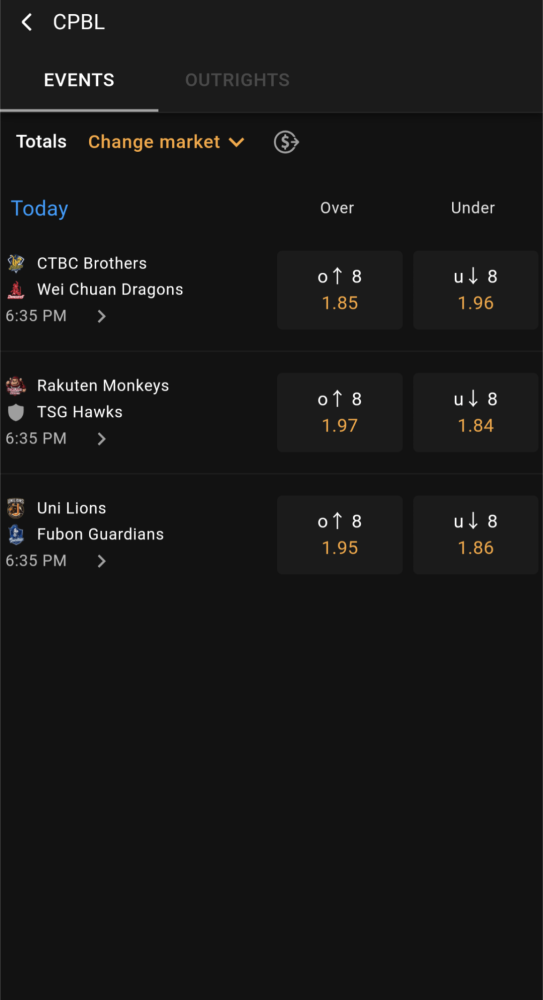The width and height of the screenshot is (543, 1000).
Task: Expand Uni Lions match details chevron
Action: pyautogui.click(x=101, y=561)
